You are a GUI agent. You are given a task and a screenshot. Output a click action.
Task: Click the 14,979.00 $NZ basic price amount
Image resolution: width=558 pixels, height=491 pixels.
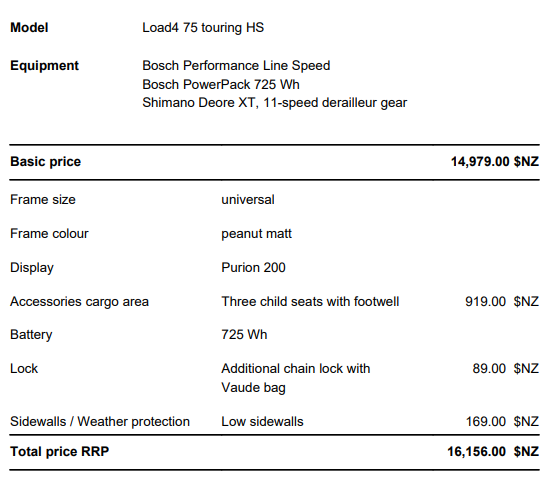click(495, 162)
